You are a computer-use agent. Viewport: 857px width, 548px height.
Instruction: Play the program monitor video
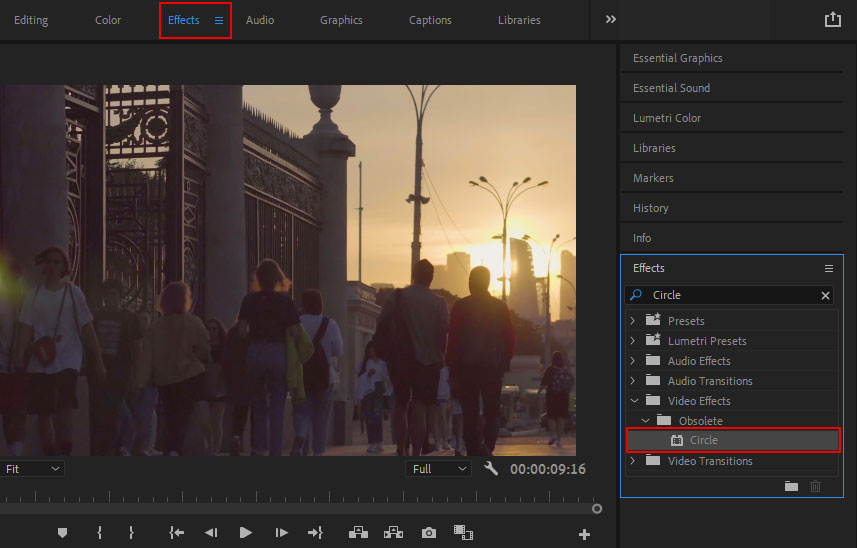(246, 533)
